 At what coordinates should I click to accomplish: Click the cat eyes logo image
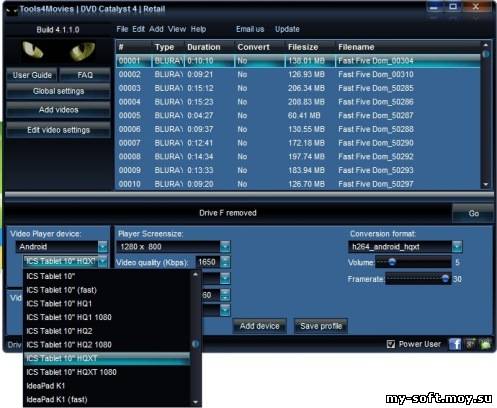point(58,51)
